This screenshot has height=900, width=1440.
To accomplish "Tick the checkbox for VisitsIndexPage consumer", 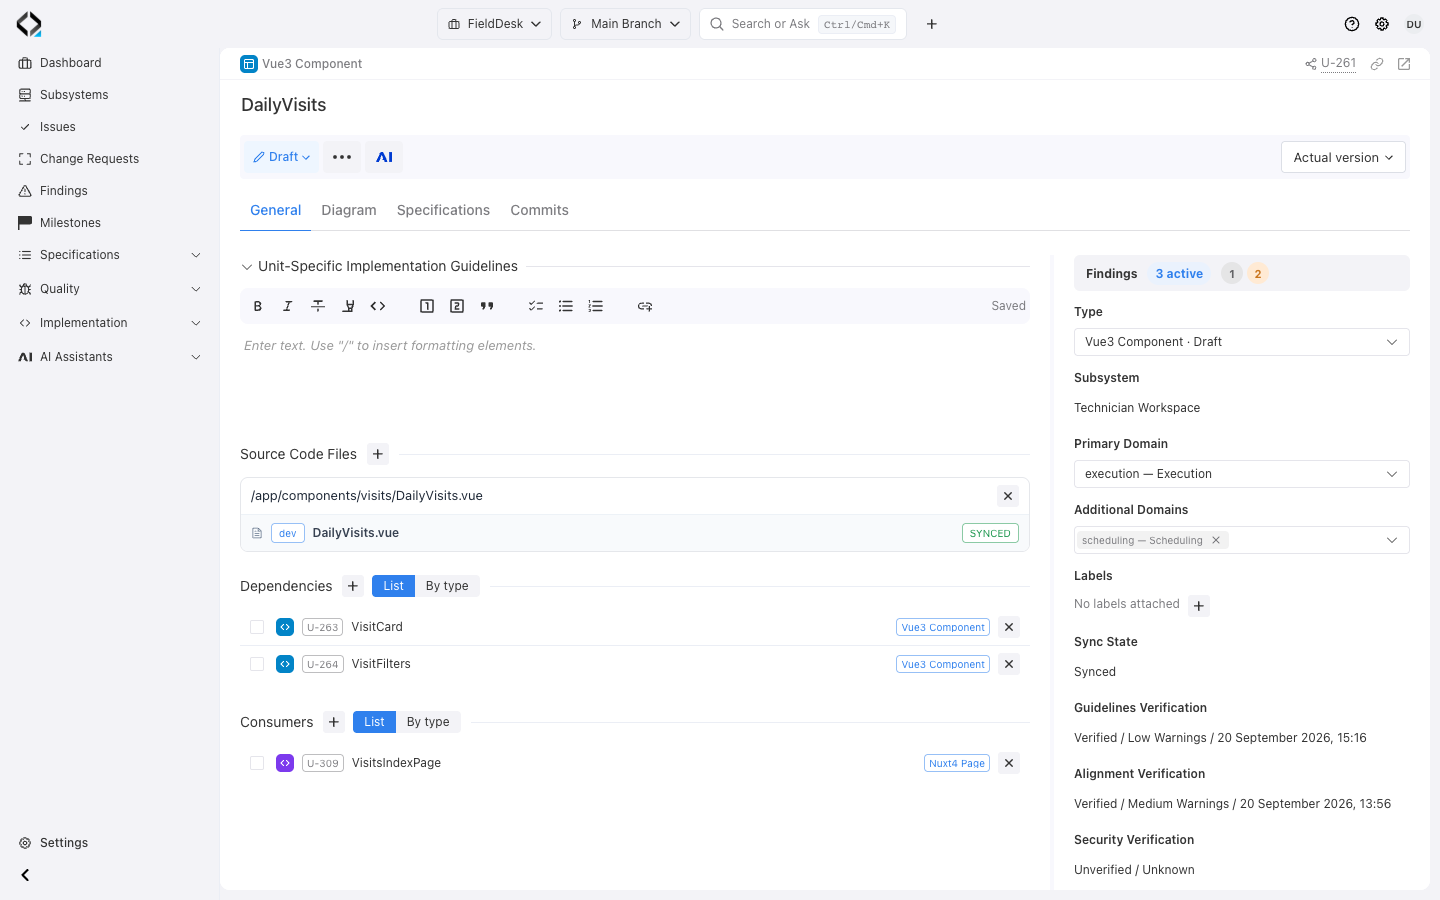I will click(x=257, y=763).
